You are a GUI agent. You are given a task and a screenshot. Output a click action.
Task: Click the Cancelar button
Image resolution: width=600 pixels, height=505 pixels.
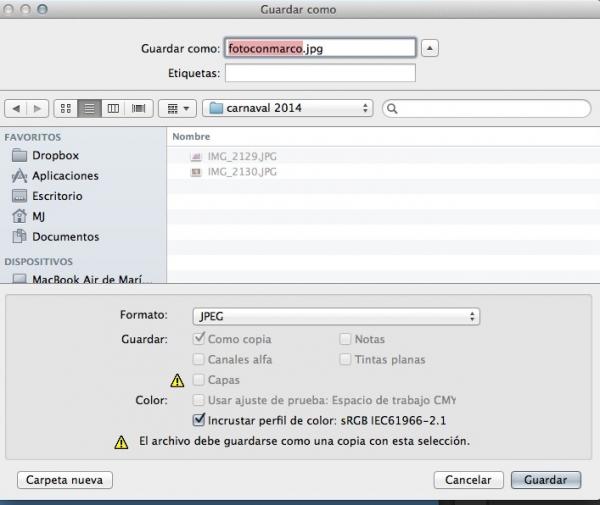pos(468,480)
